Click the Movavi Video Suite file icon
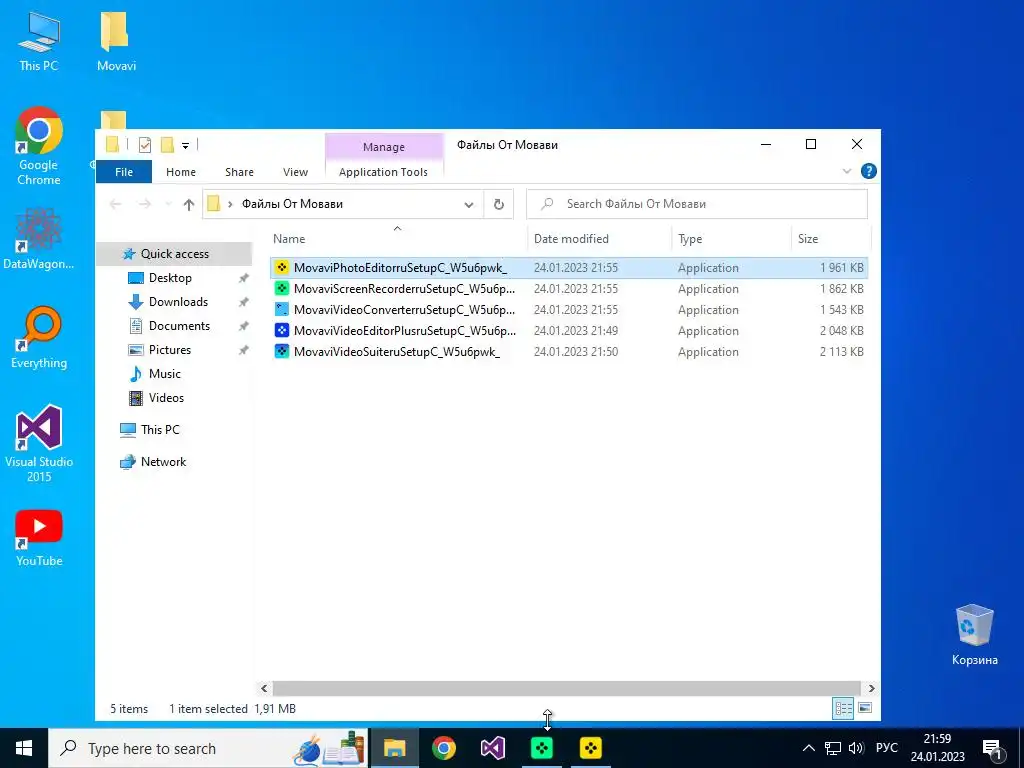This screenshot has width=1024, height=768. pyautogui.click(x=281, y=351)
